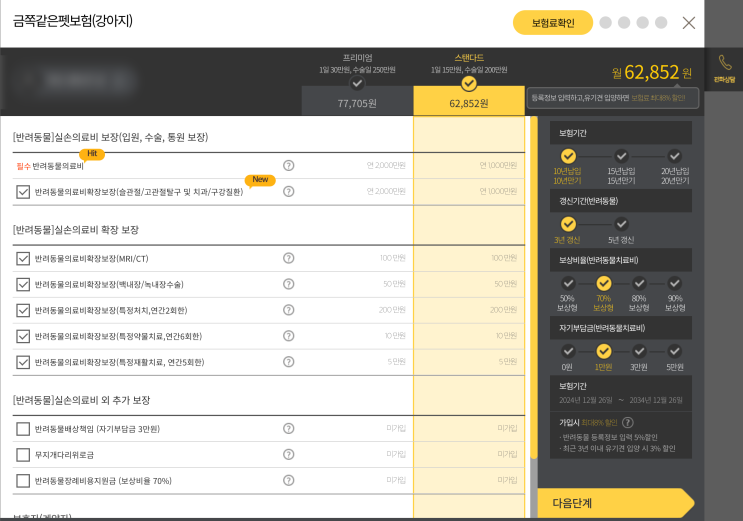This screenshot has height=521, width=743.
Task: Uncheck 백내장/녹내장수술 coverage checkbox
Action: pos(23,284)
